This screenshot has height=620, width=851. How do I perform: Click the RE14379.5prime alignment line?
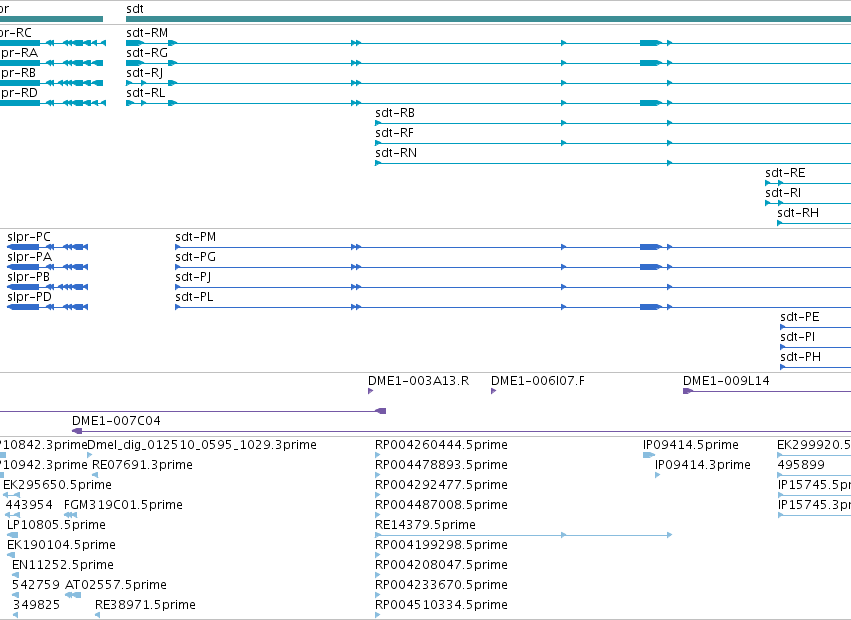(x=524, y=535)
